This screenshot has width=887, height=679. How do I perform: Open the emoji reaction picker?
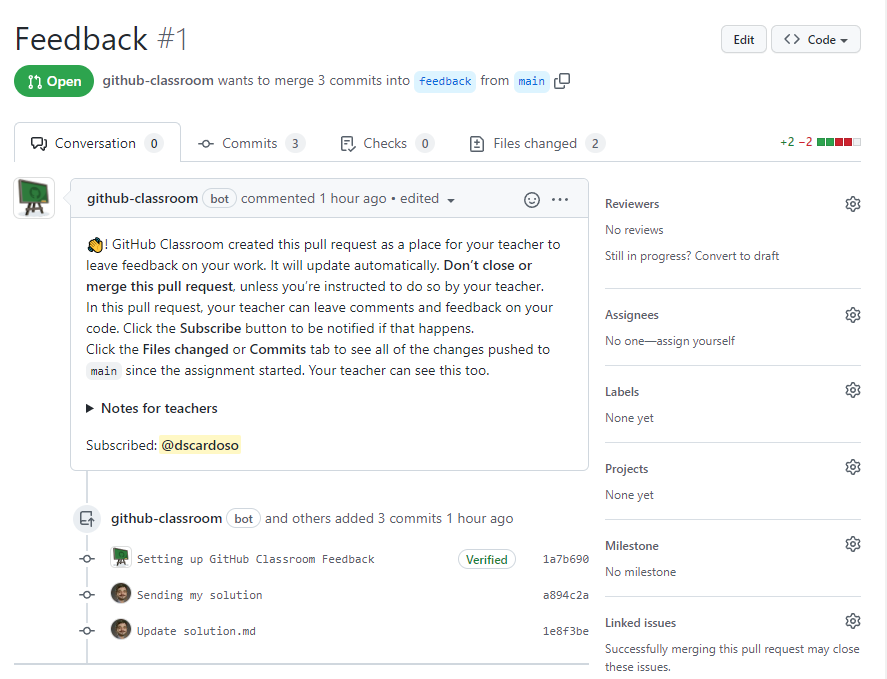(x=532, y=199)
